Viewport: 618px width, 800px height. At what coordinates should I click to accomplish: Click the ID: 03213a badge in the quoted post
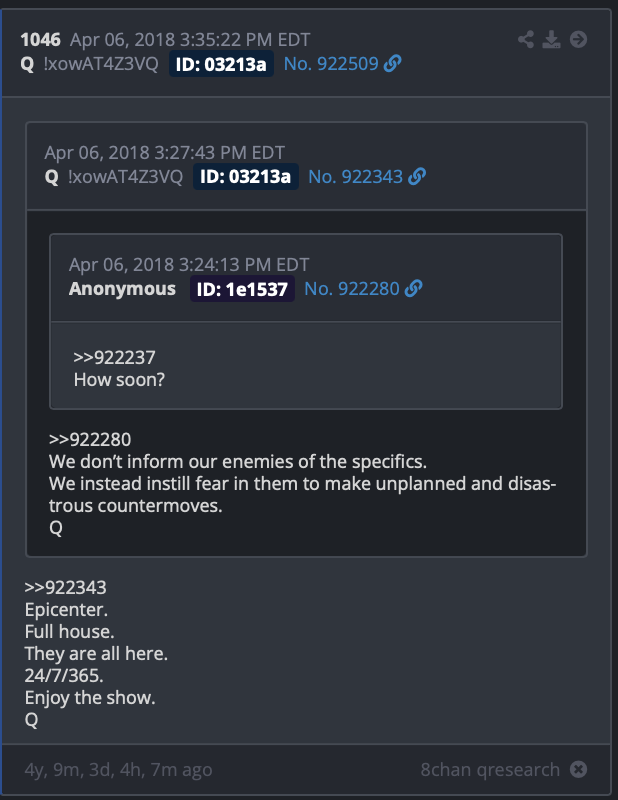click(245, 177)
